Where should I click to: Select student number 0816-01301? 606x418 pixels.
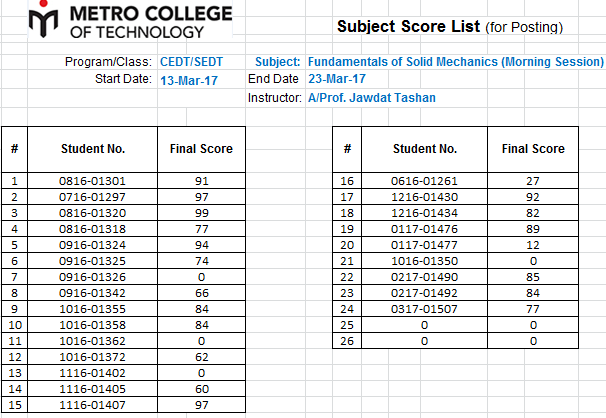coord(92,181)
